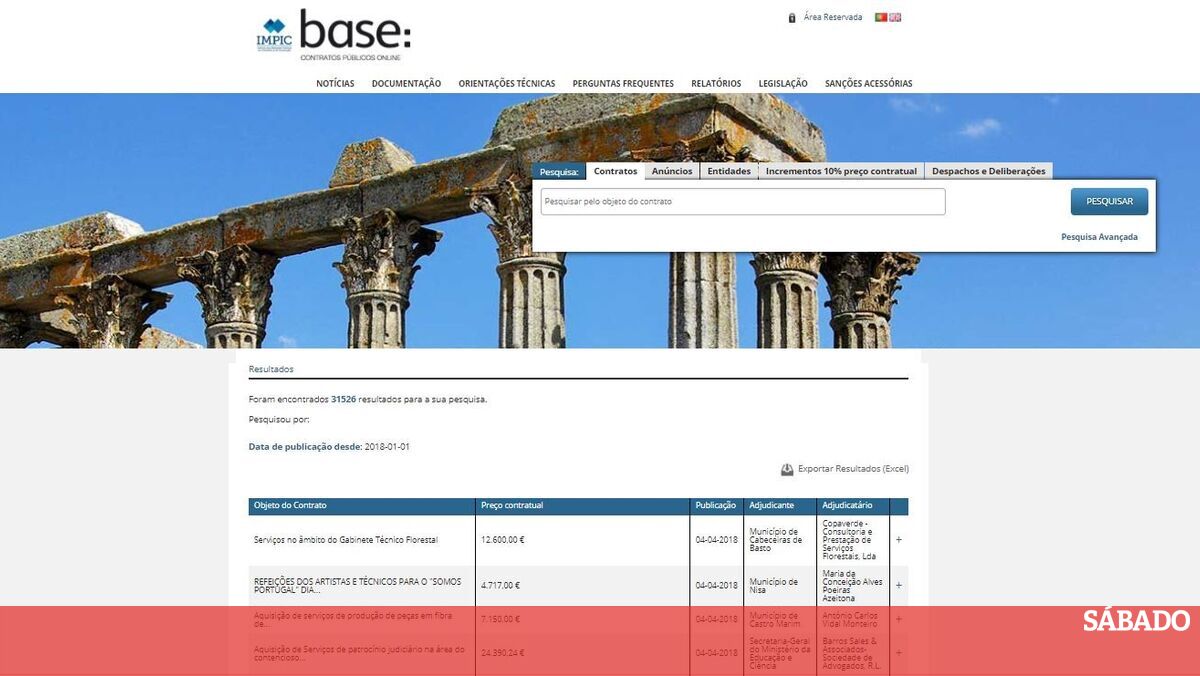Open the Documentação menu item

point(406,84)
